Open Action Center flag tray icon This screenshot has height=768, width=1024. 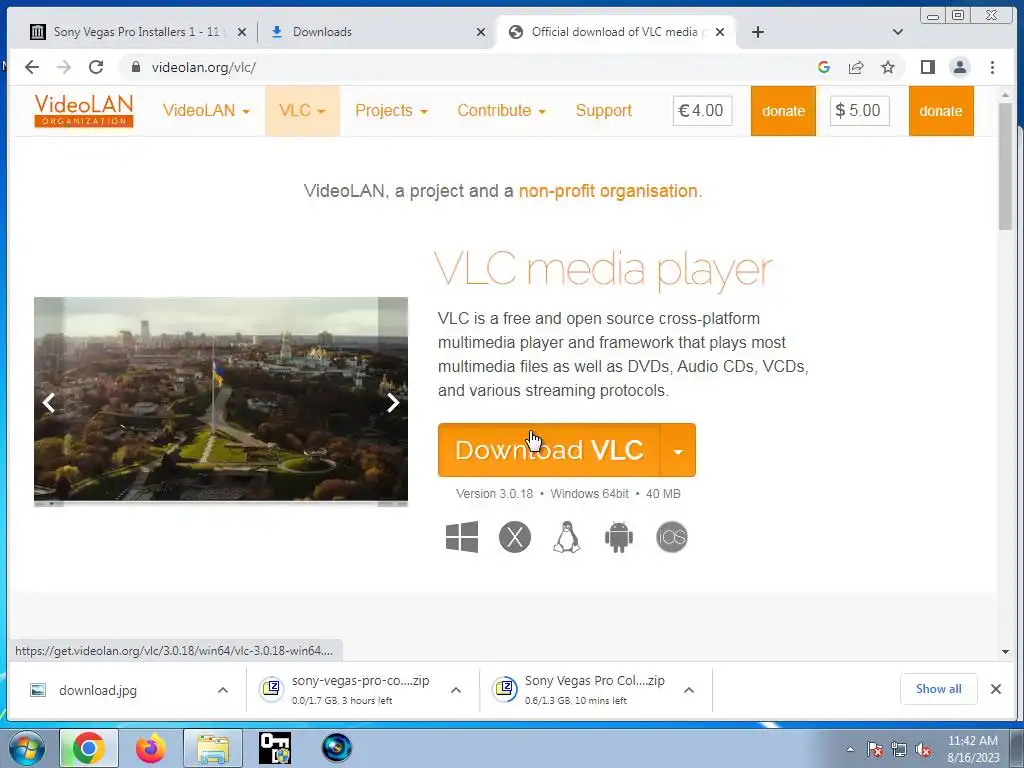point(874,750)
